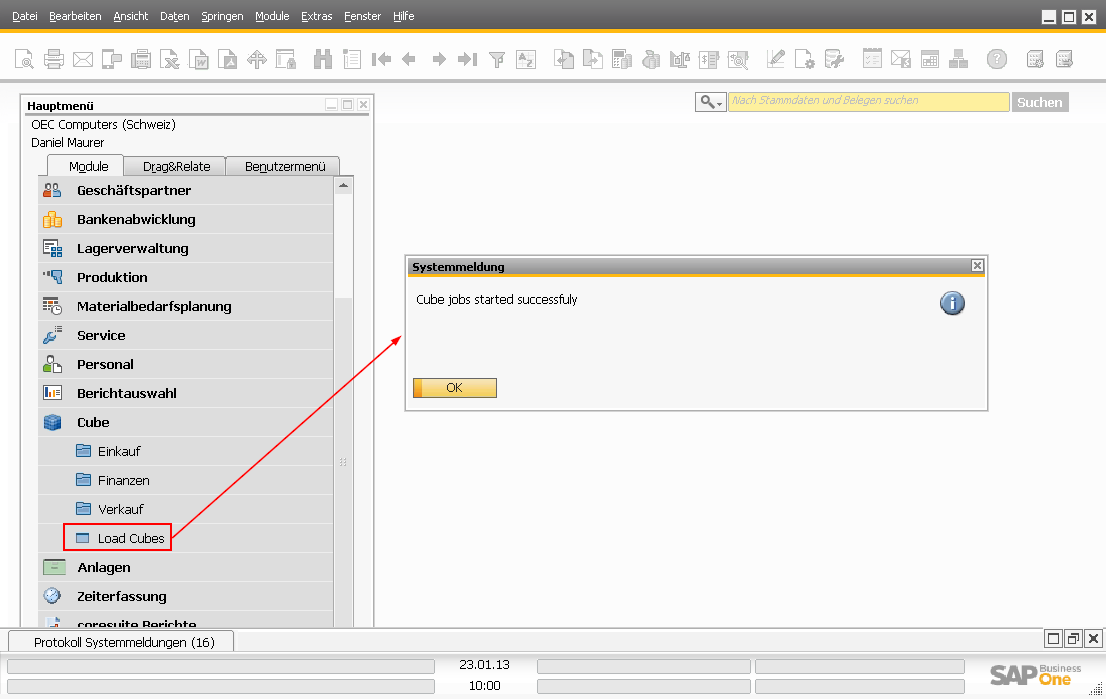Open the Datei menu
Screen dimensions: 1106x699
pos(25,16)
